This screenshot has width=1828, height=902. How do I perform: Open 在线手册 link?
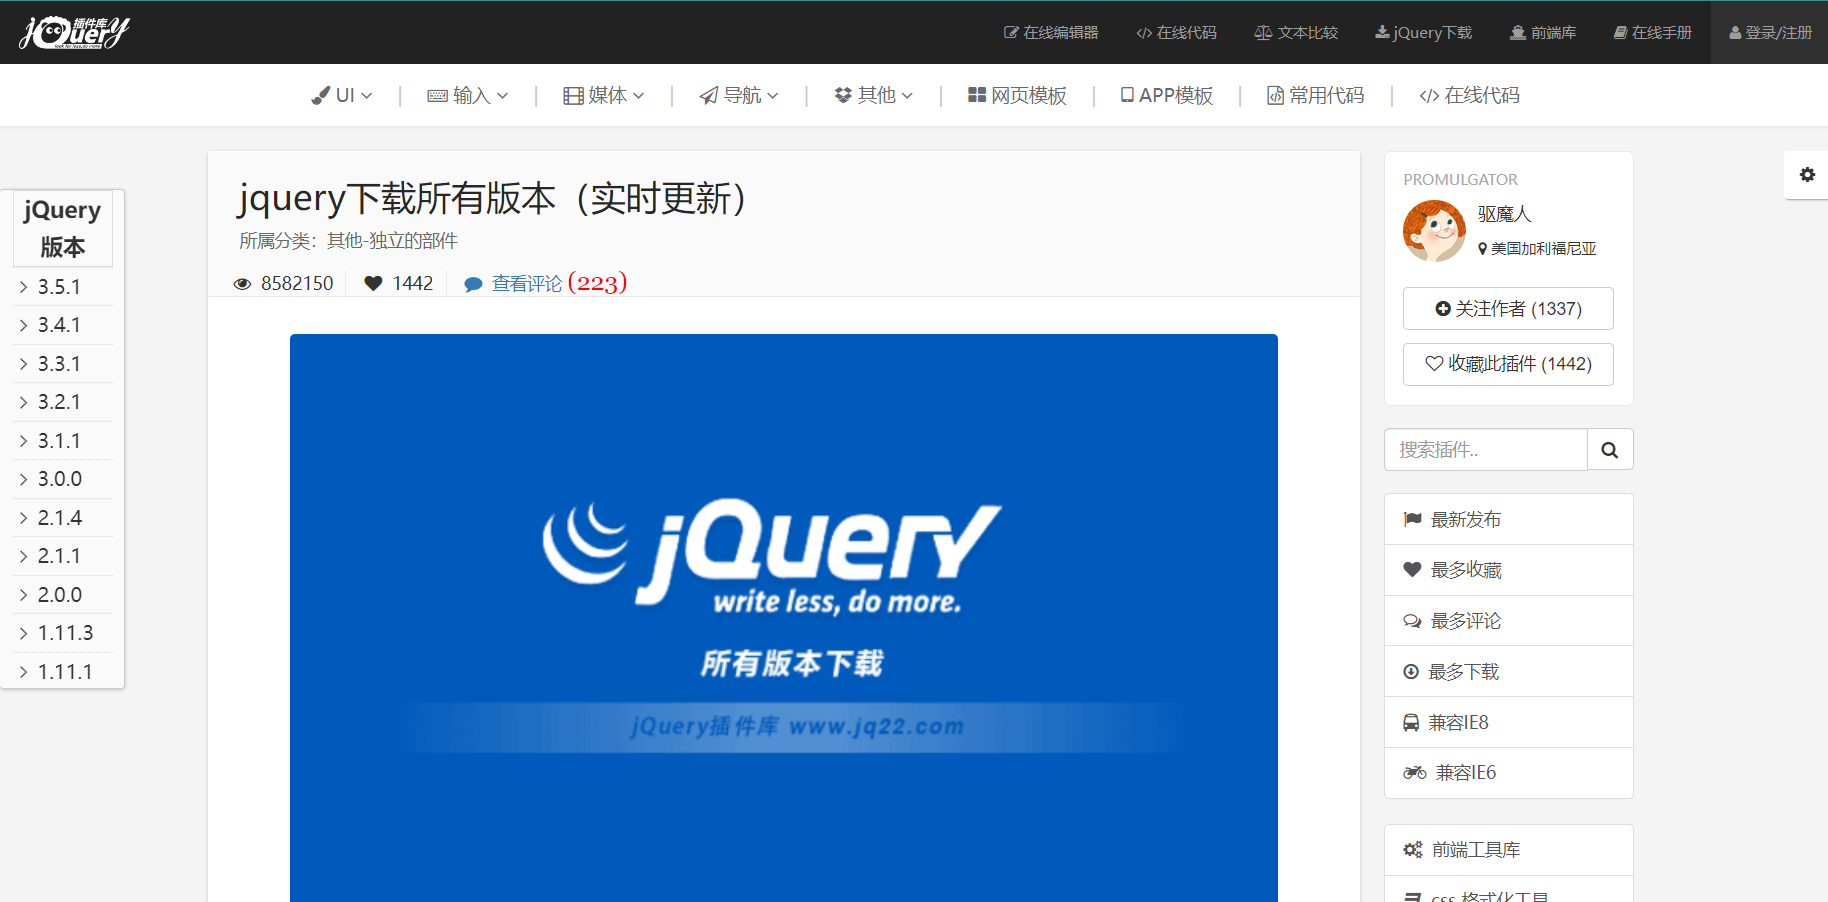(1653, 33)
